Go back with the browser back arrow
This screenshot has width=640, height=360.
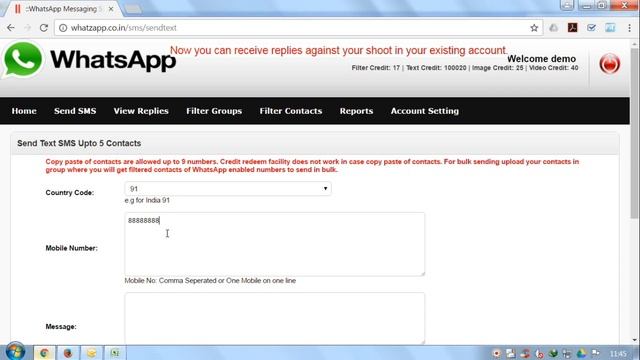click(11, 28)
